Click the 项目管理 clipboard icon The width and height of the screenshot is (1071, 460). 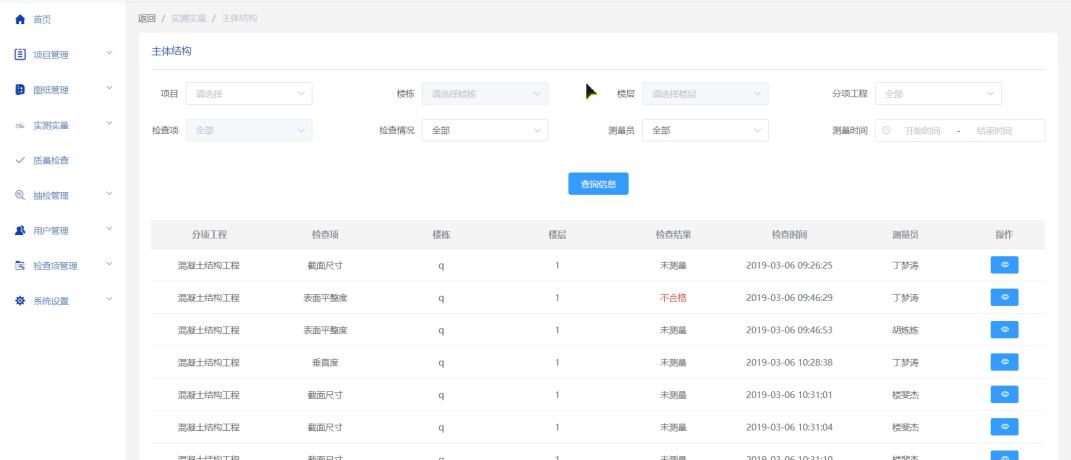20,54
